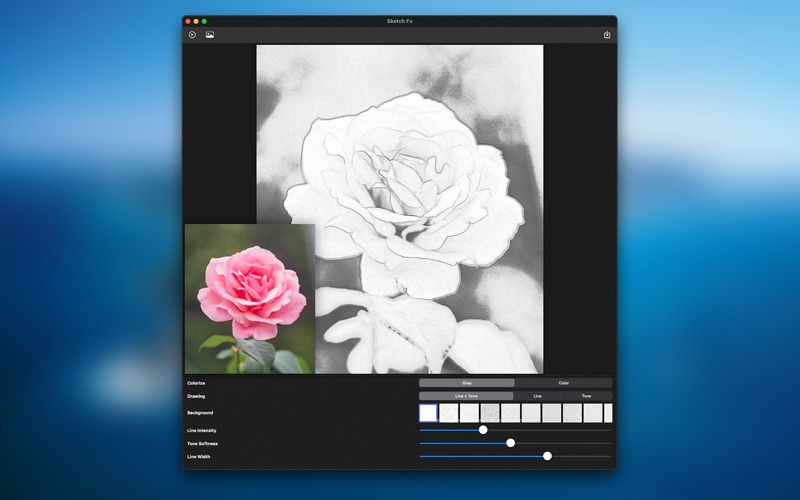The width and height of the screenshot is (800, 500).
Task: Zoom the window with the green button
Action: pyautogui.click(x=204, y=21)
